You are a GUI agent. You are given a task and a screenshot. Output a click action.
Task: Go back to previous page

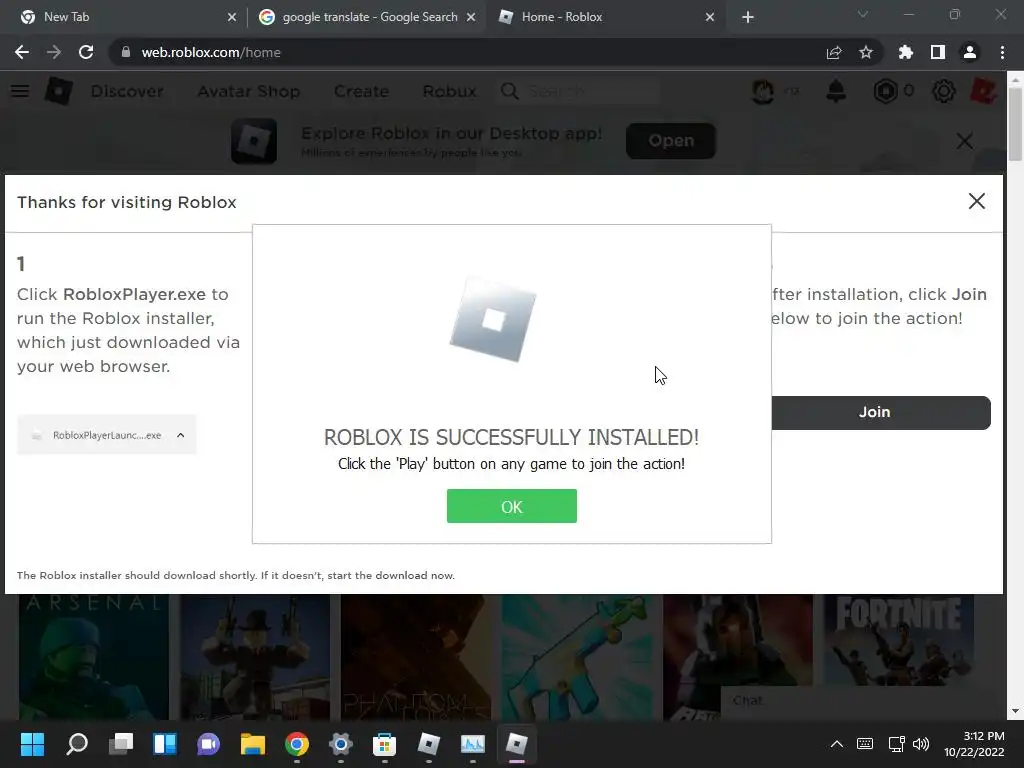pos(22,52)
